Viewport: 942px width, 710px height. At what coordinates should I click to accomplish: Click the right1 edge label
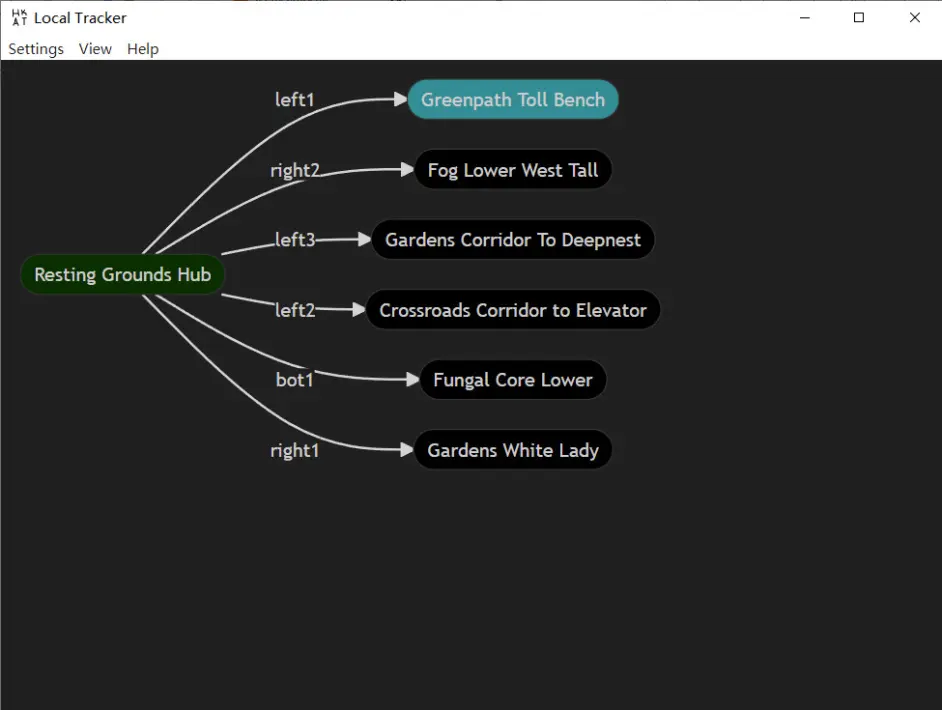click(x=294, y=451)
